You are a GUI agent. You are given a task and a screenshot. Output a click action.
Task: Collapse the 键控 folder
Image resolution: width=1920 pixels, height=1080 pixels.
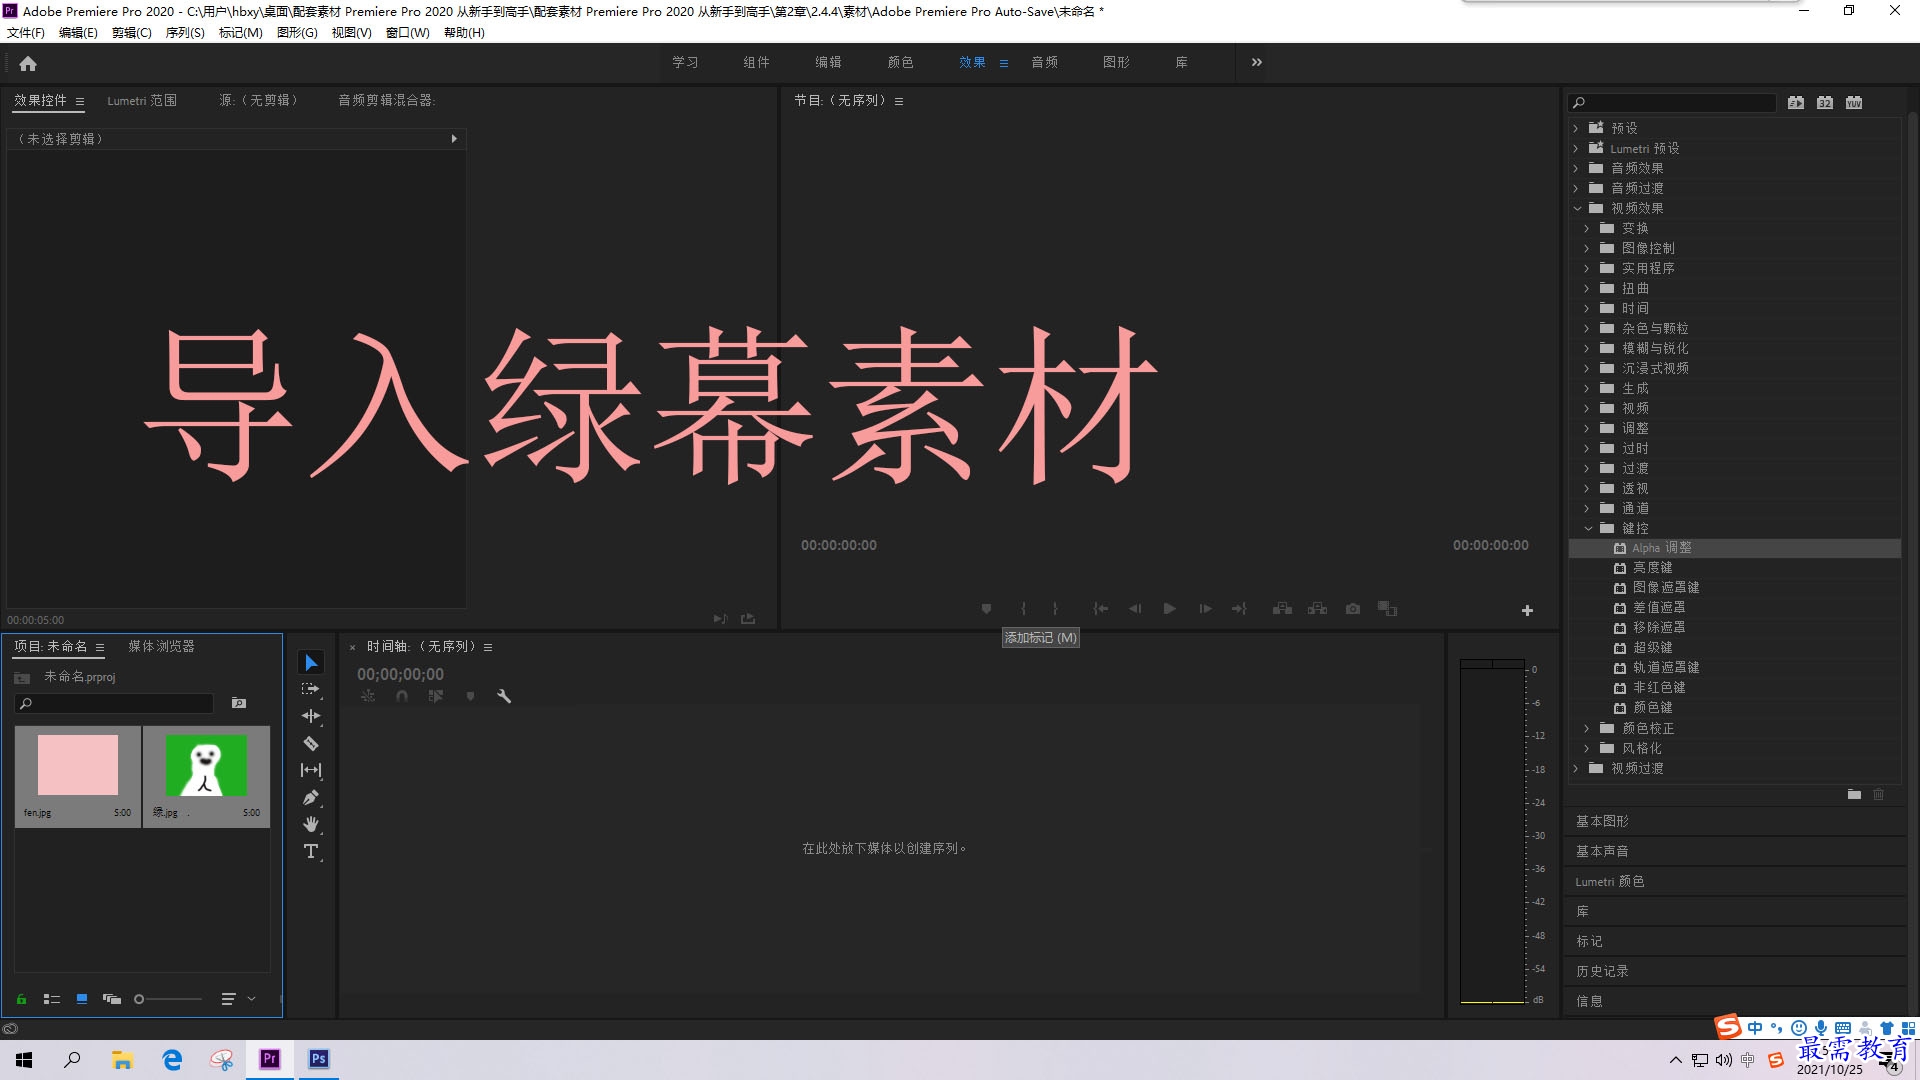tap(1588, 528)
